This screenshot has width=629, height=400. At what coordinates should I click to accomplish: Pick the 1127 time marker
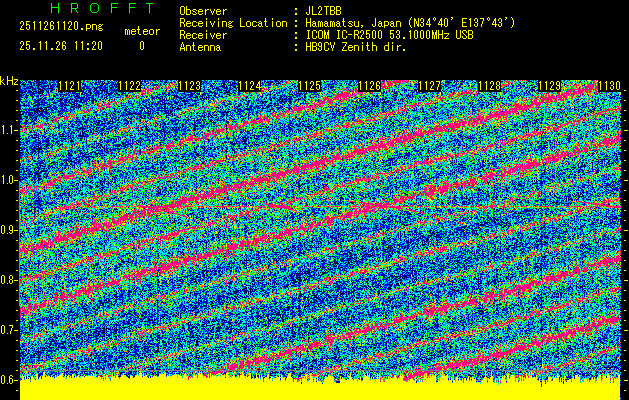[x=428, y=86]
